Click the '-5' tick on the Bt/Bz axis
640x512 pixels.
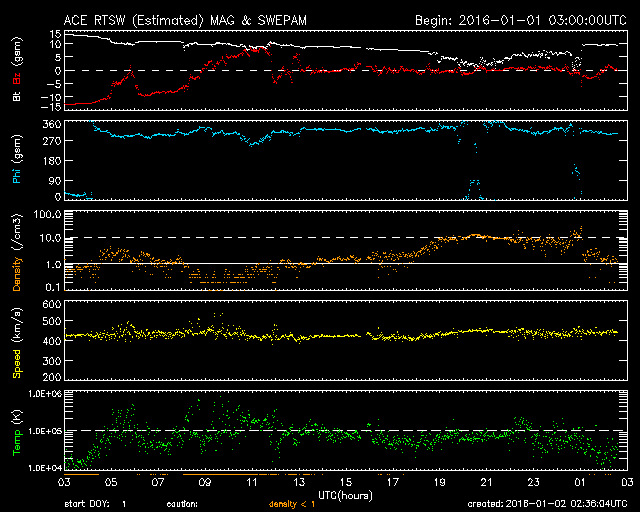pyautogui.click(x=54, y=84)
